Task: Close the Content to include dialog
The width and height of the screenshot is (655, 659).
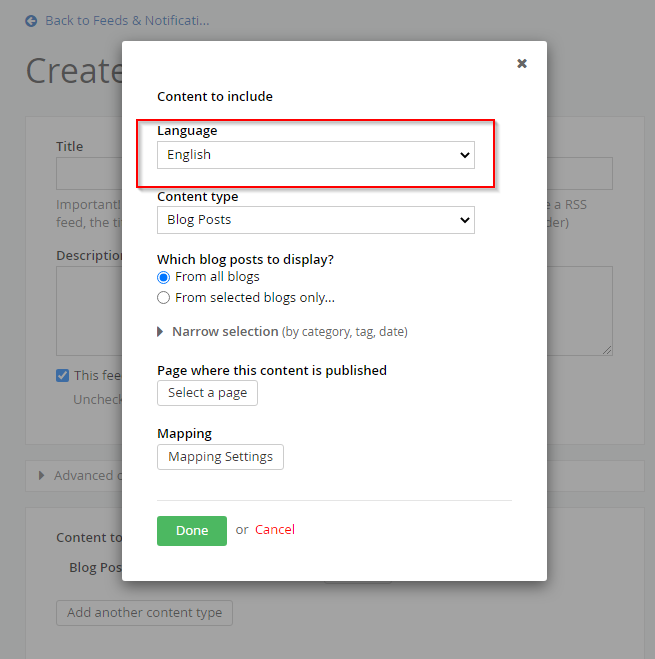Action: click(x=522, y=63)
